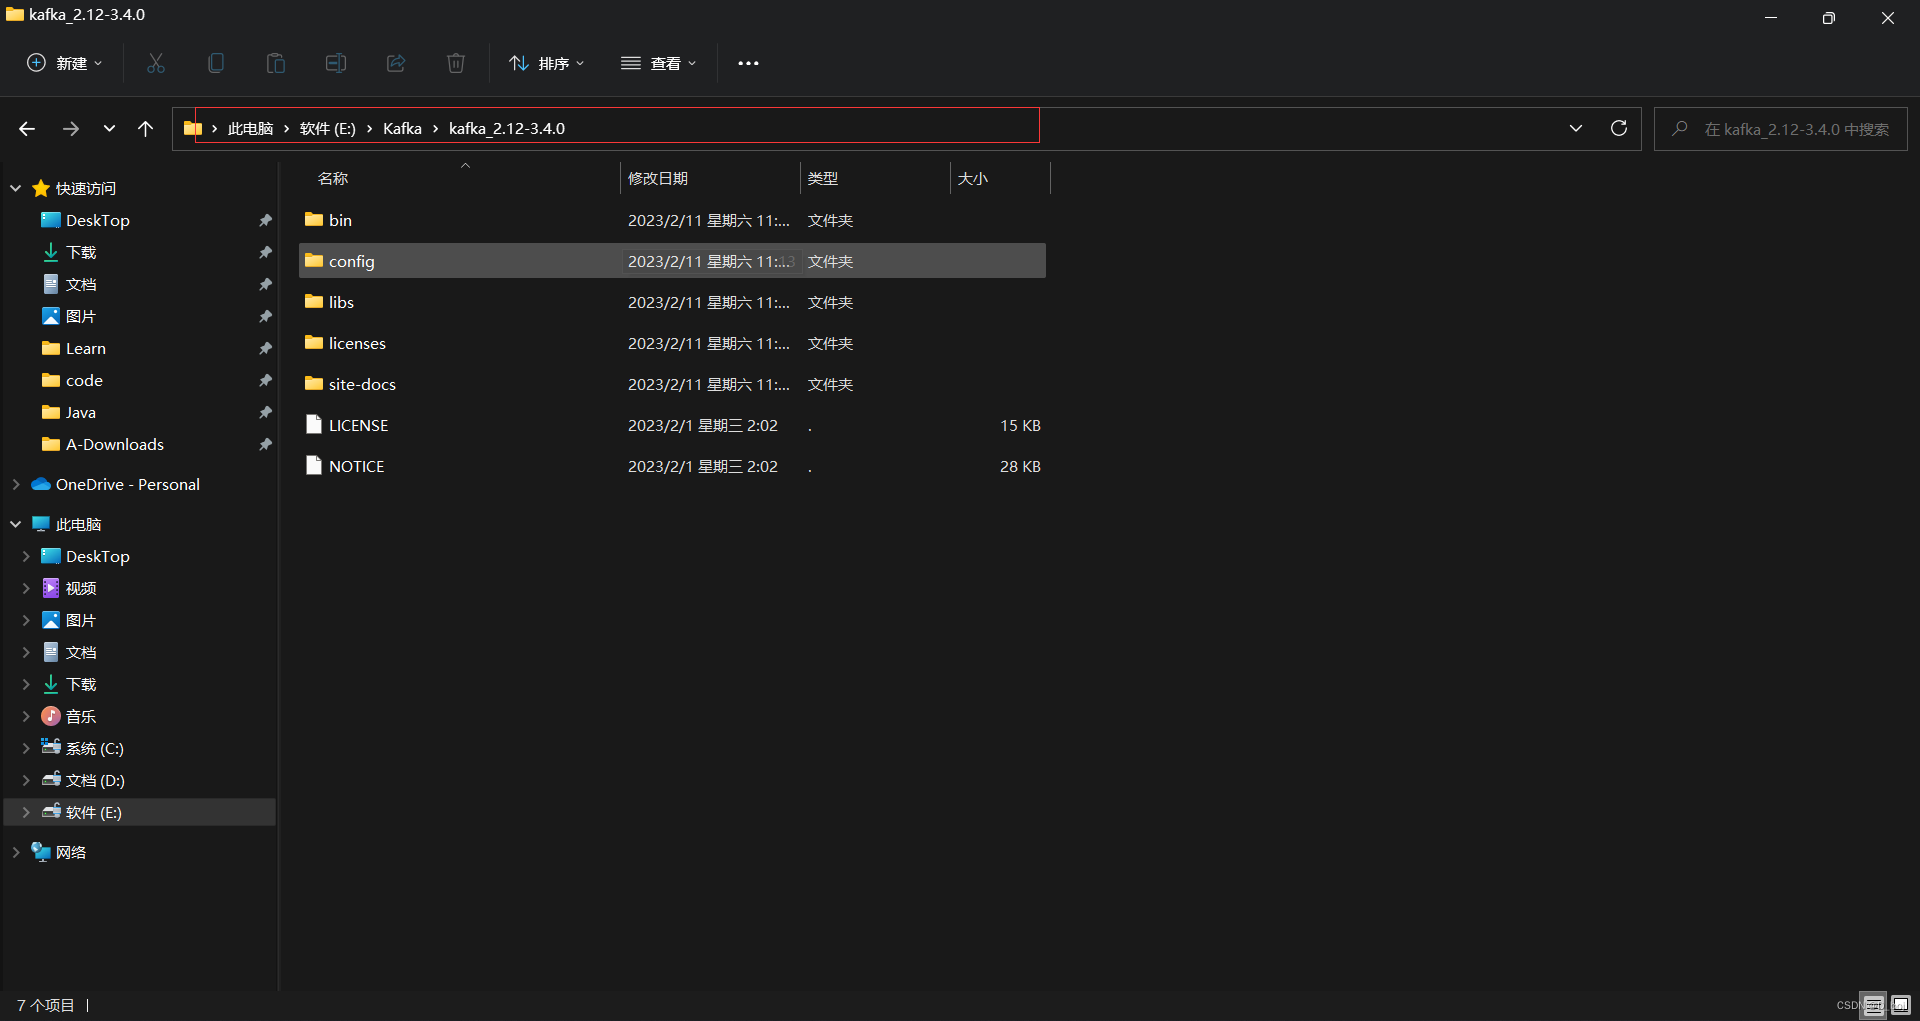This screenshot has height=1021, width=1920.
Task: Go forward with the right arrow button
Action: point(70,129)
